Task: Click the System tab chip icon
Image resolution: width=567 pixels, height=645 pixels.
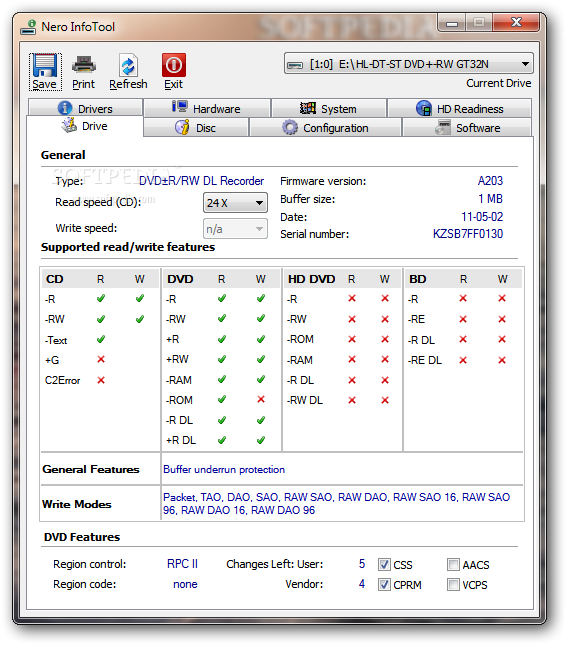Action: pos(308,108)
